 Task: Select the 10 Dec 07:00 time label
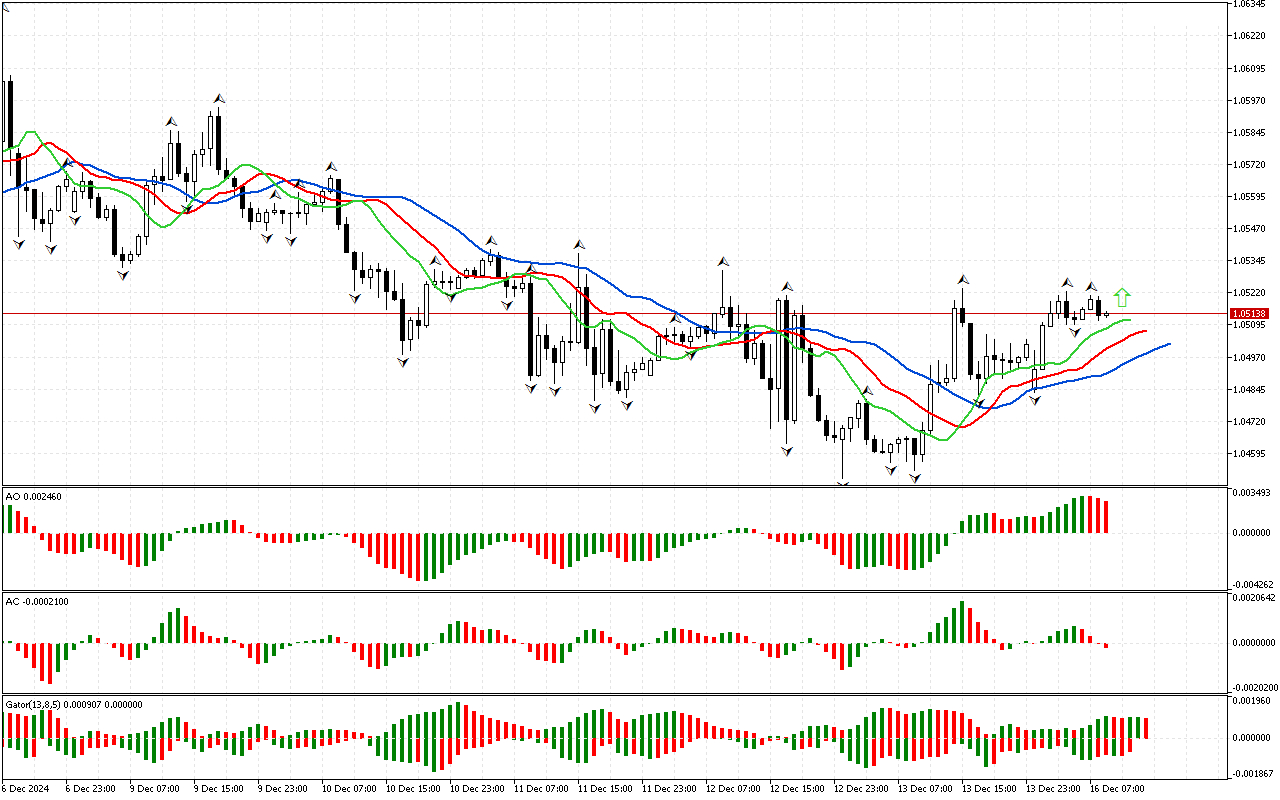pos(349,788)
